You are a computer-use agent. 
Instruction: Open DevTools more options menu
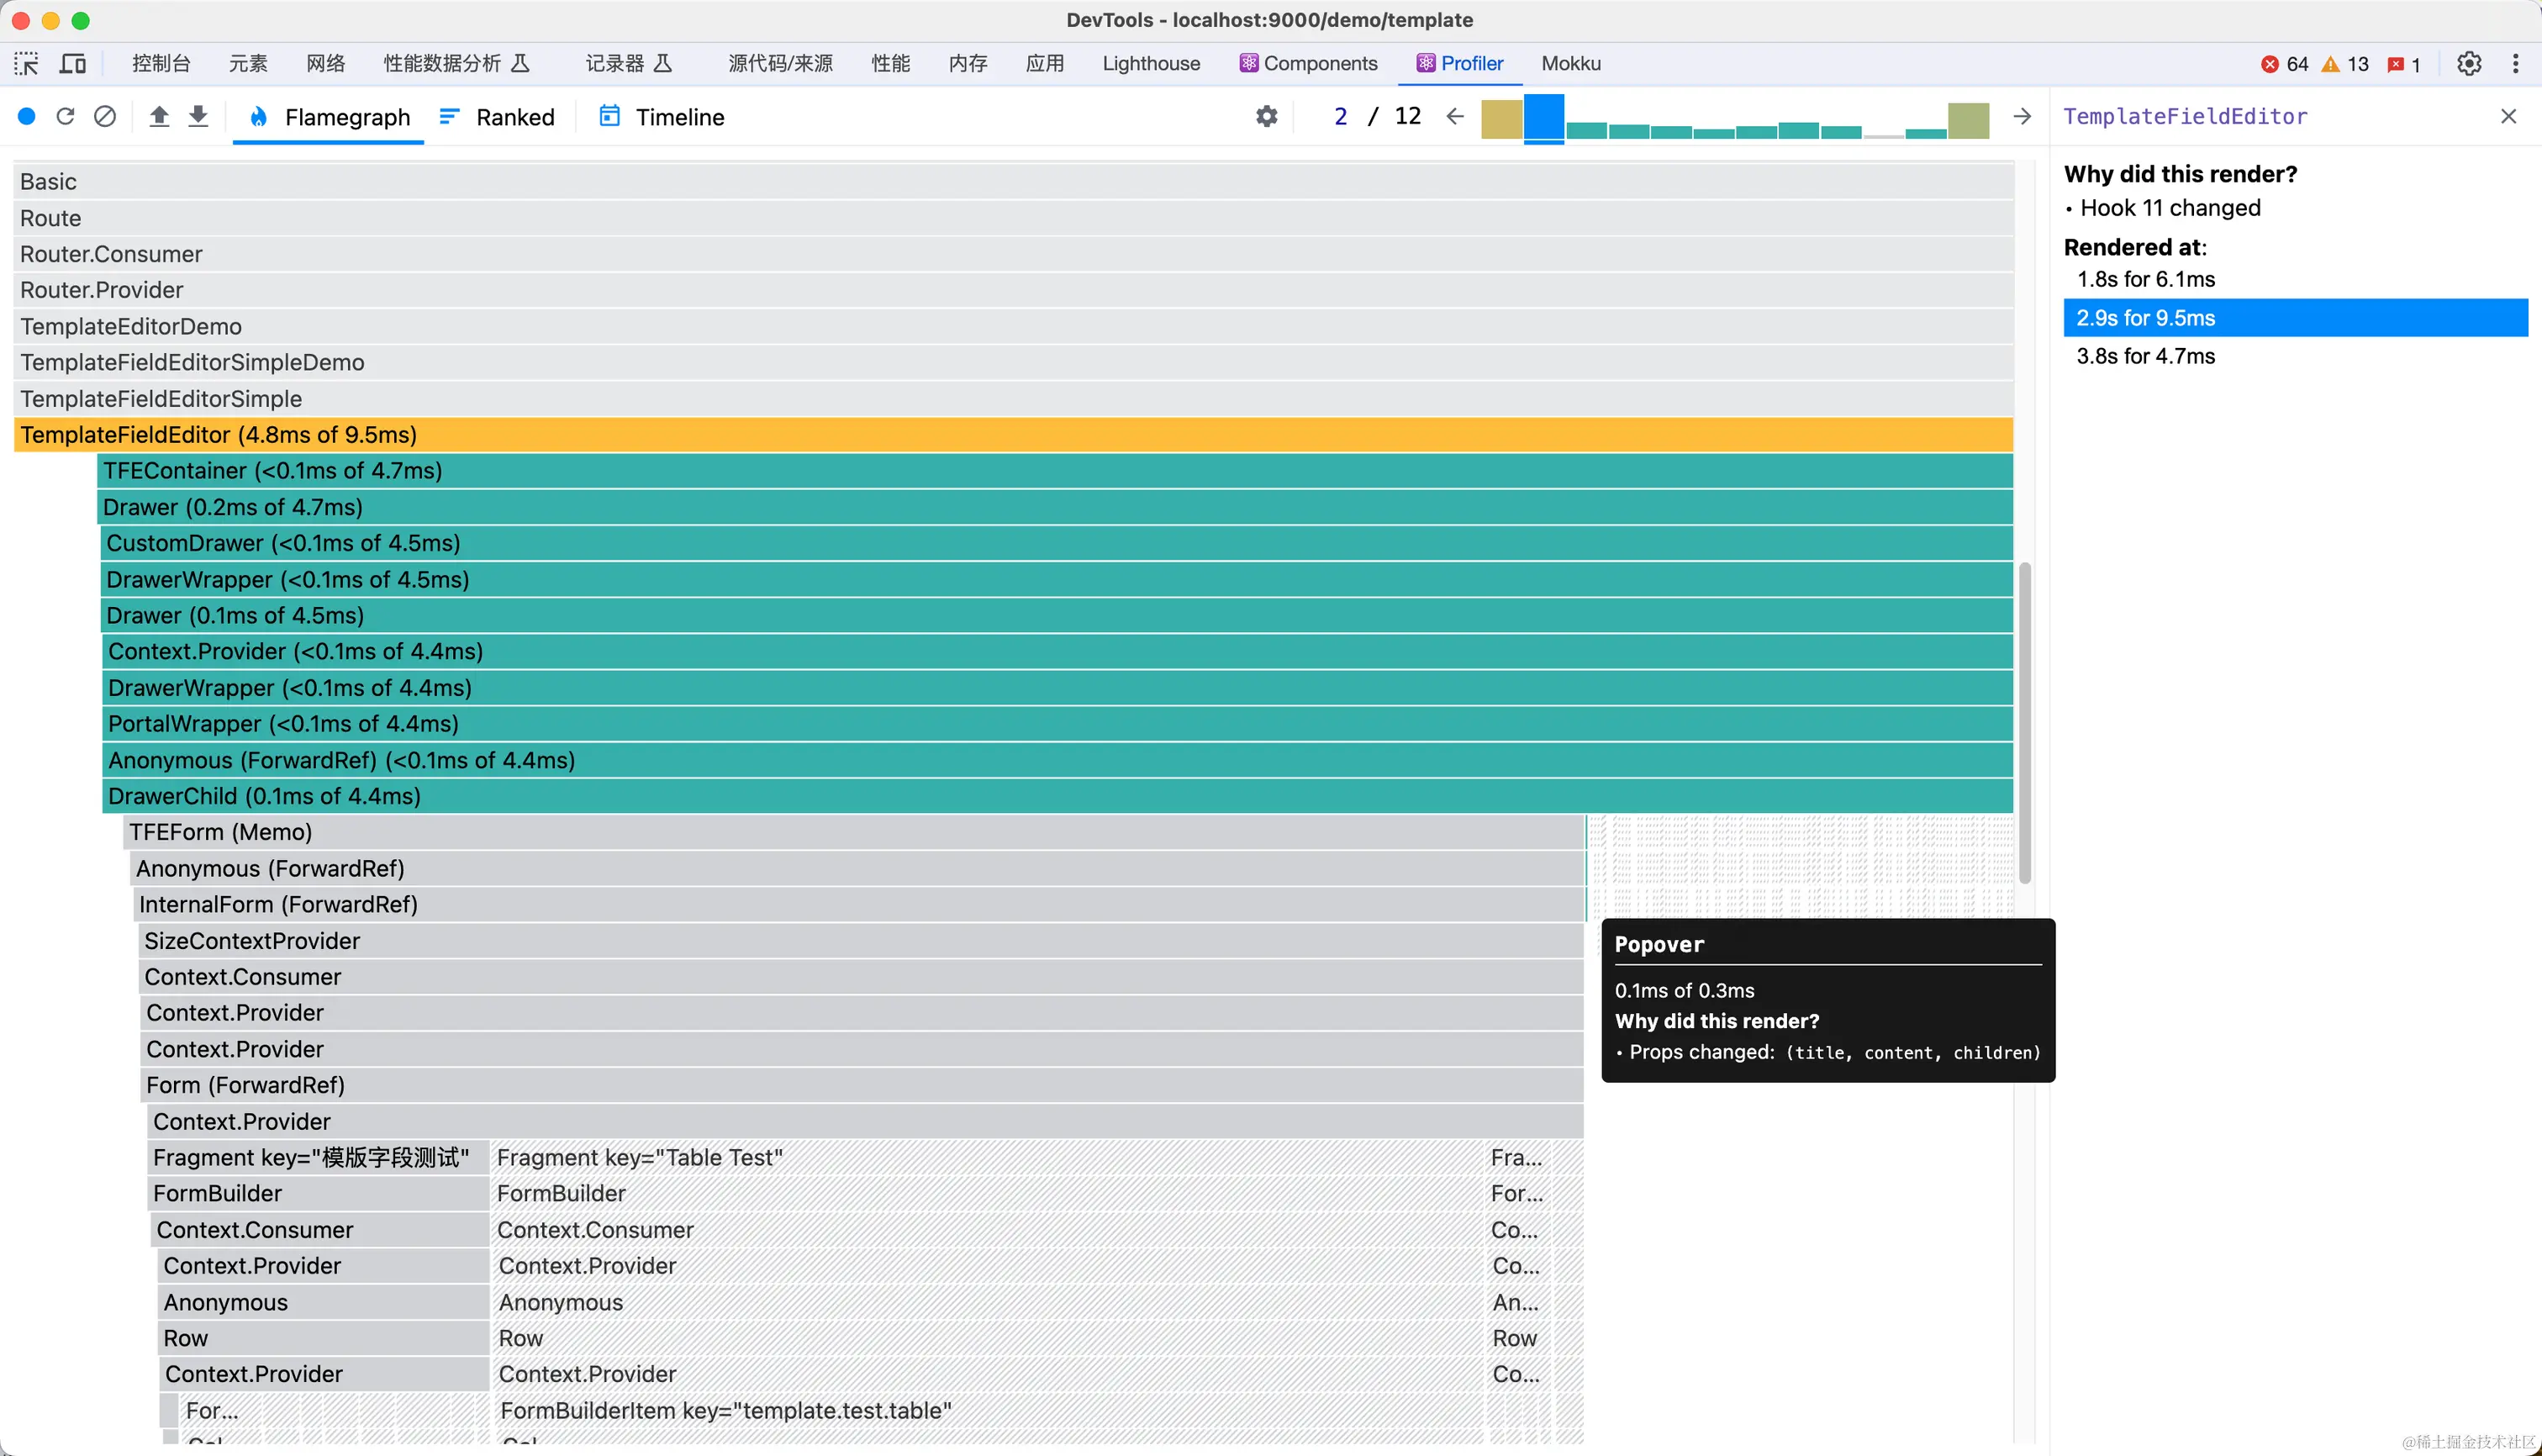[2515, 64]
